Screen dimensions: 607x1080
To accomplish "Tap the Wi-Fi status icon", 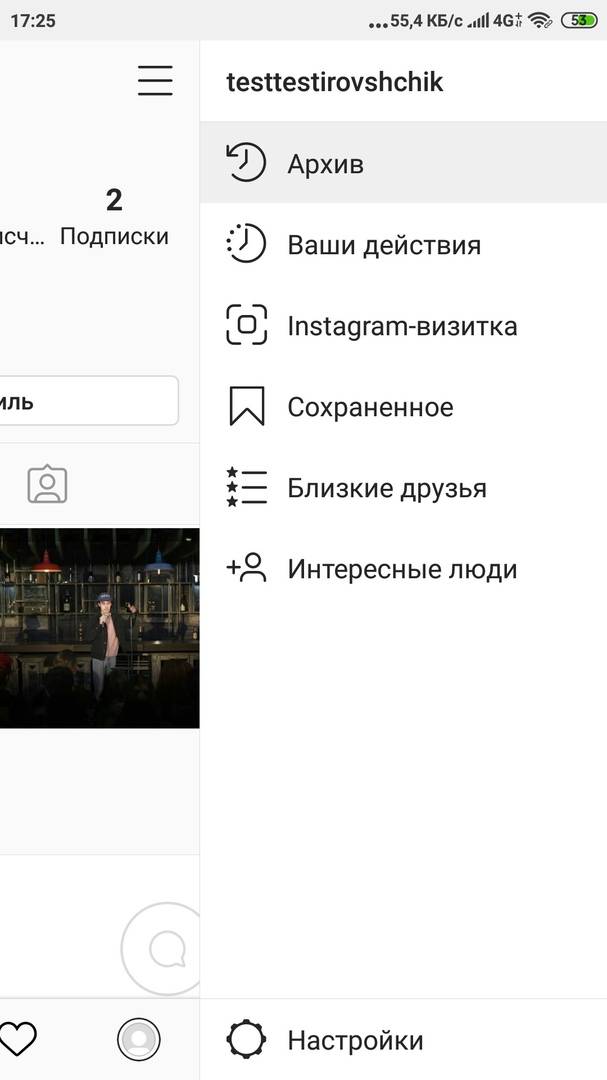I will point(540,21).
